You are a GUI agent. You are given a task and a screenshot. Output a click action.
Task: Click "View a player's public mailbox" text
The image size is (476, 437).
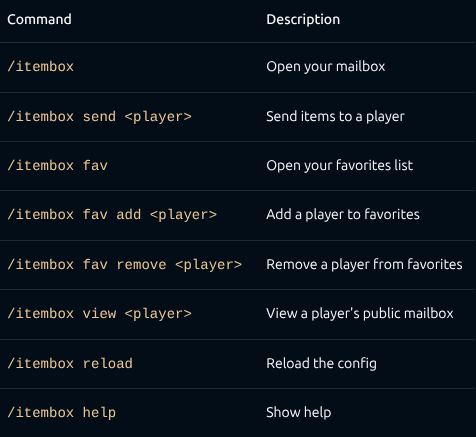[x=360, y=313]
